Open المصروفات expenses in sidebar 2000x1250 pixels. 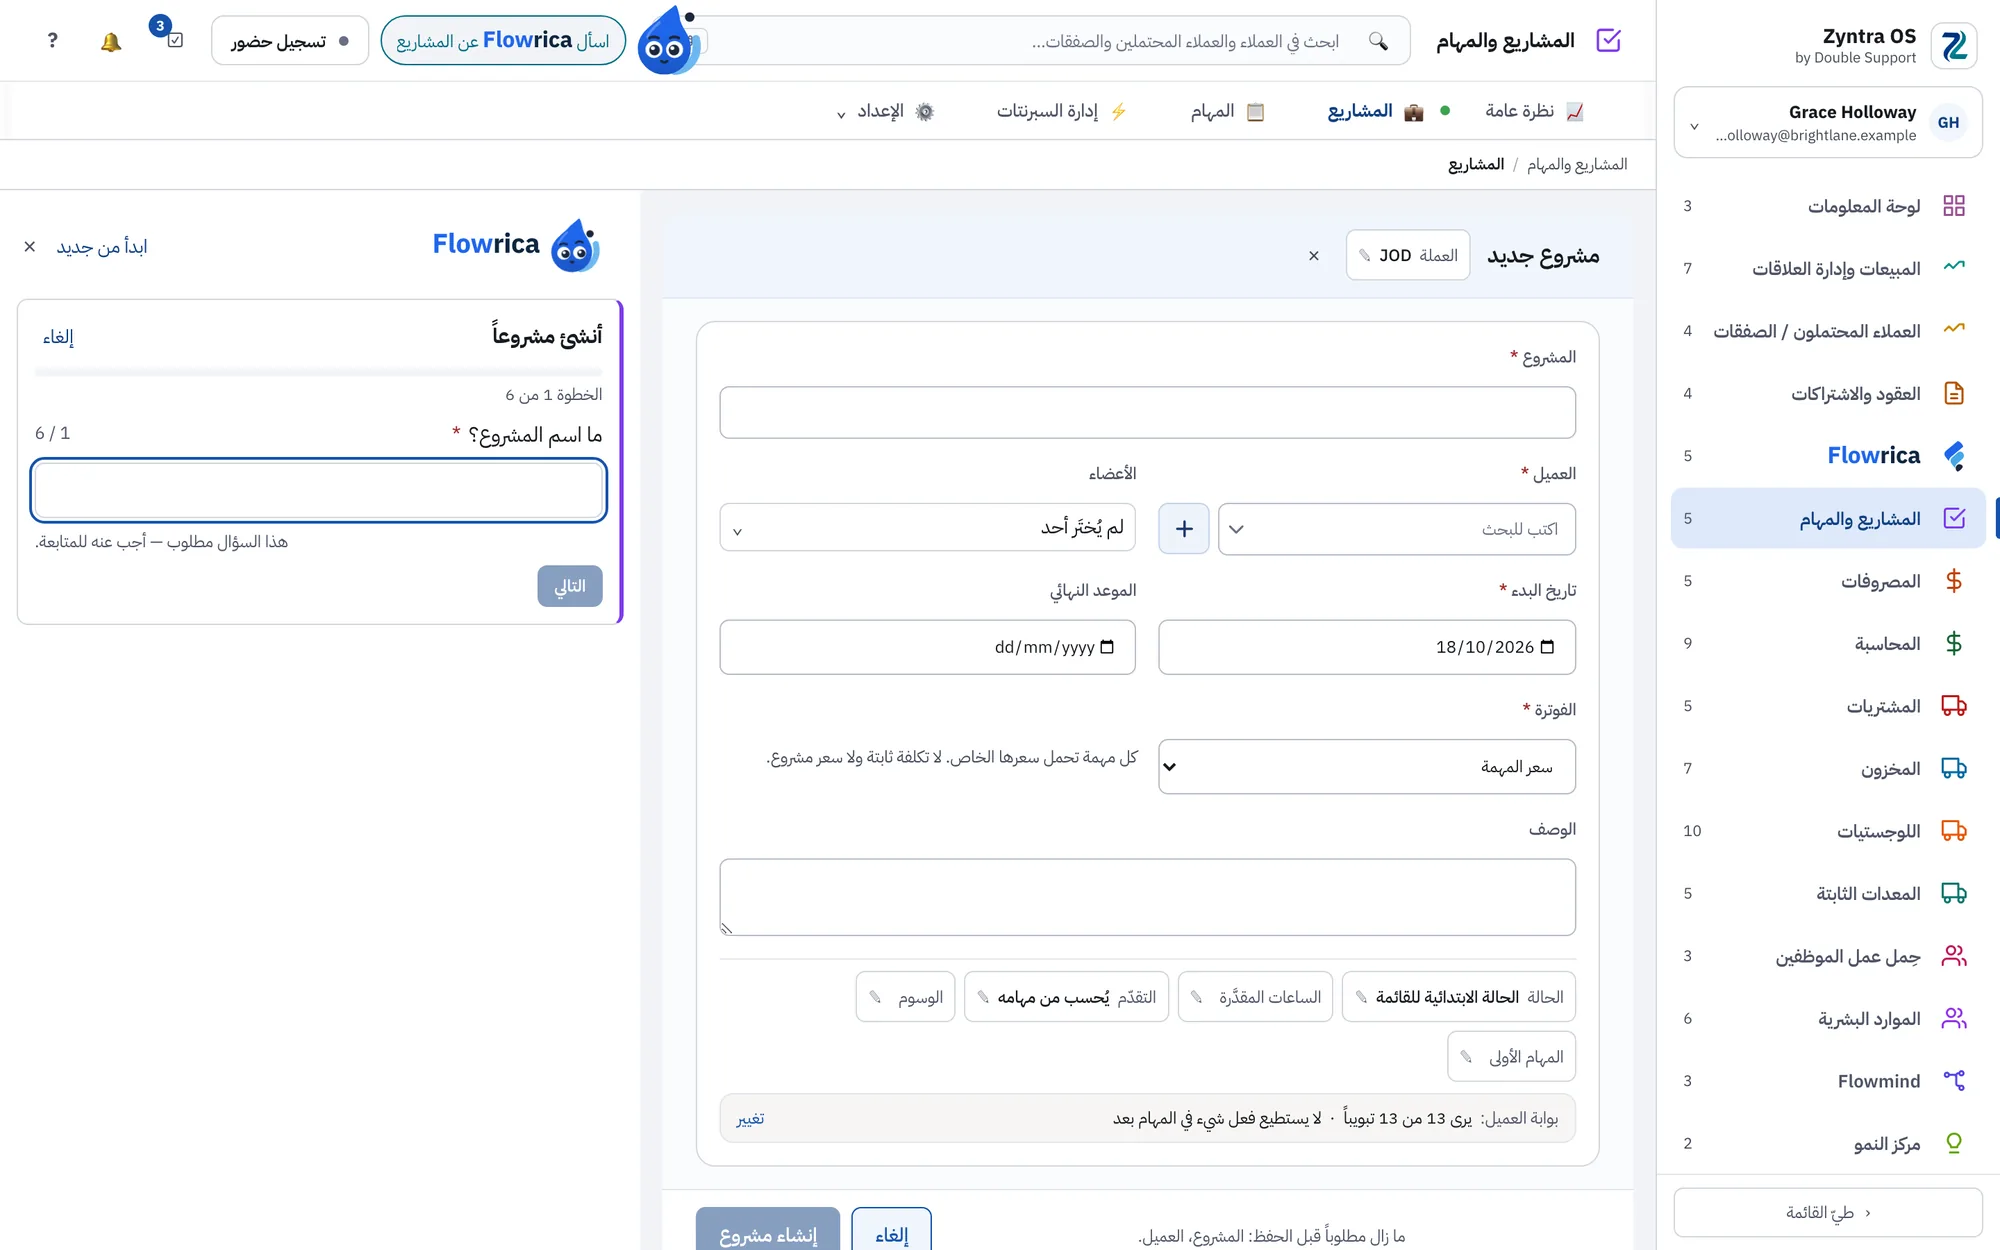[x=1827, y=581]
